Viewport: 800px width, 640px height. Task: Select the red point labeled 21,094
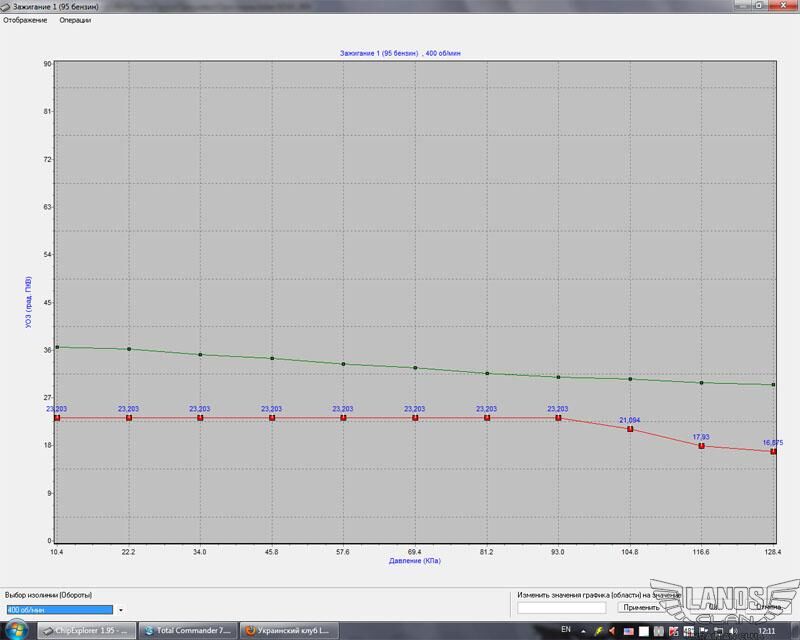[x=630, y=429]
